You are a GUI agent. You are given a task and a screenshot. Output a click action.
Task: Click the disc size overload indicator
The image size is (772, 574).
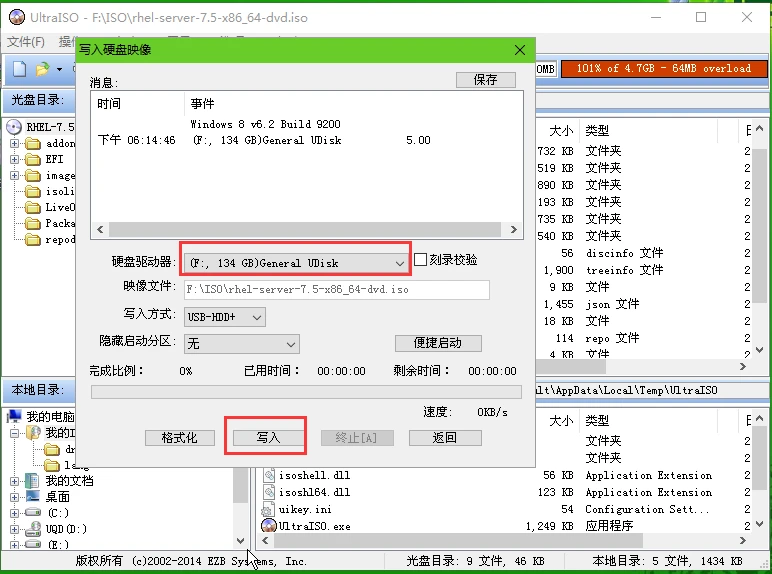[664, 68]
